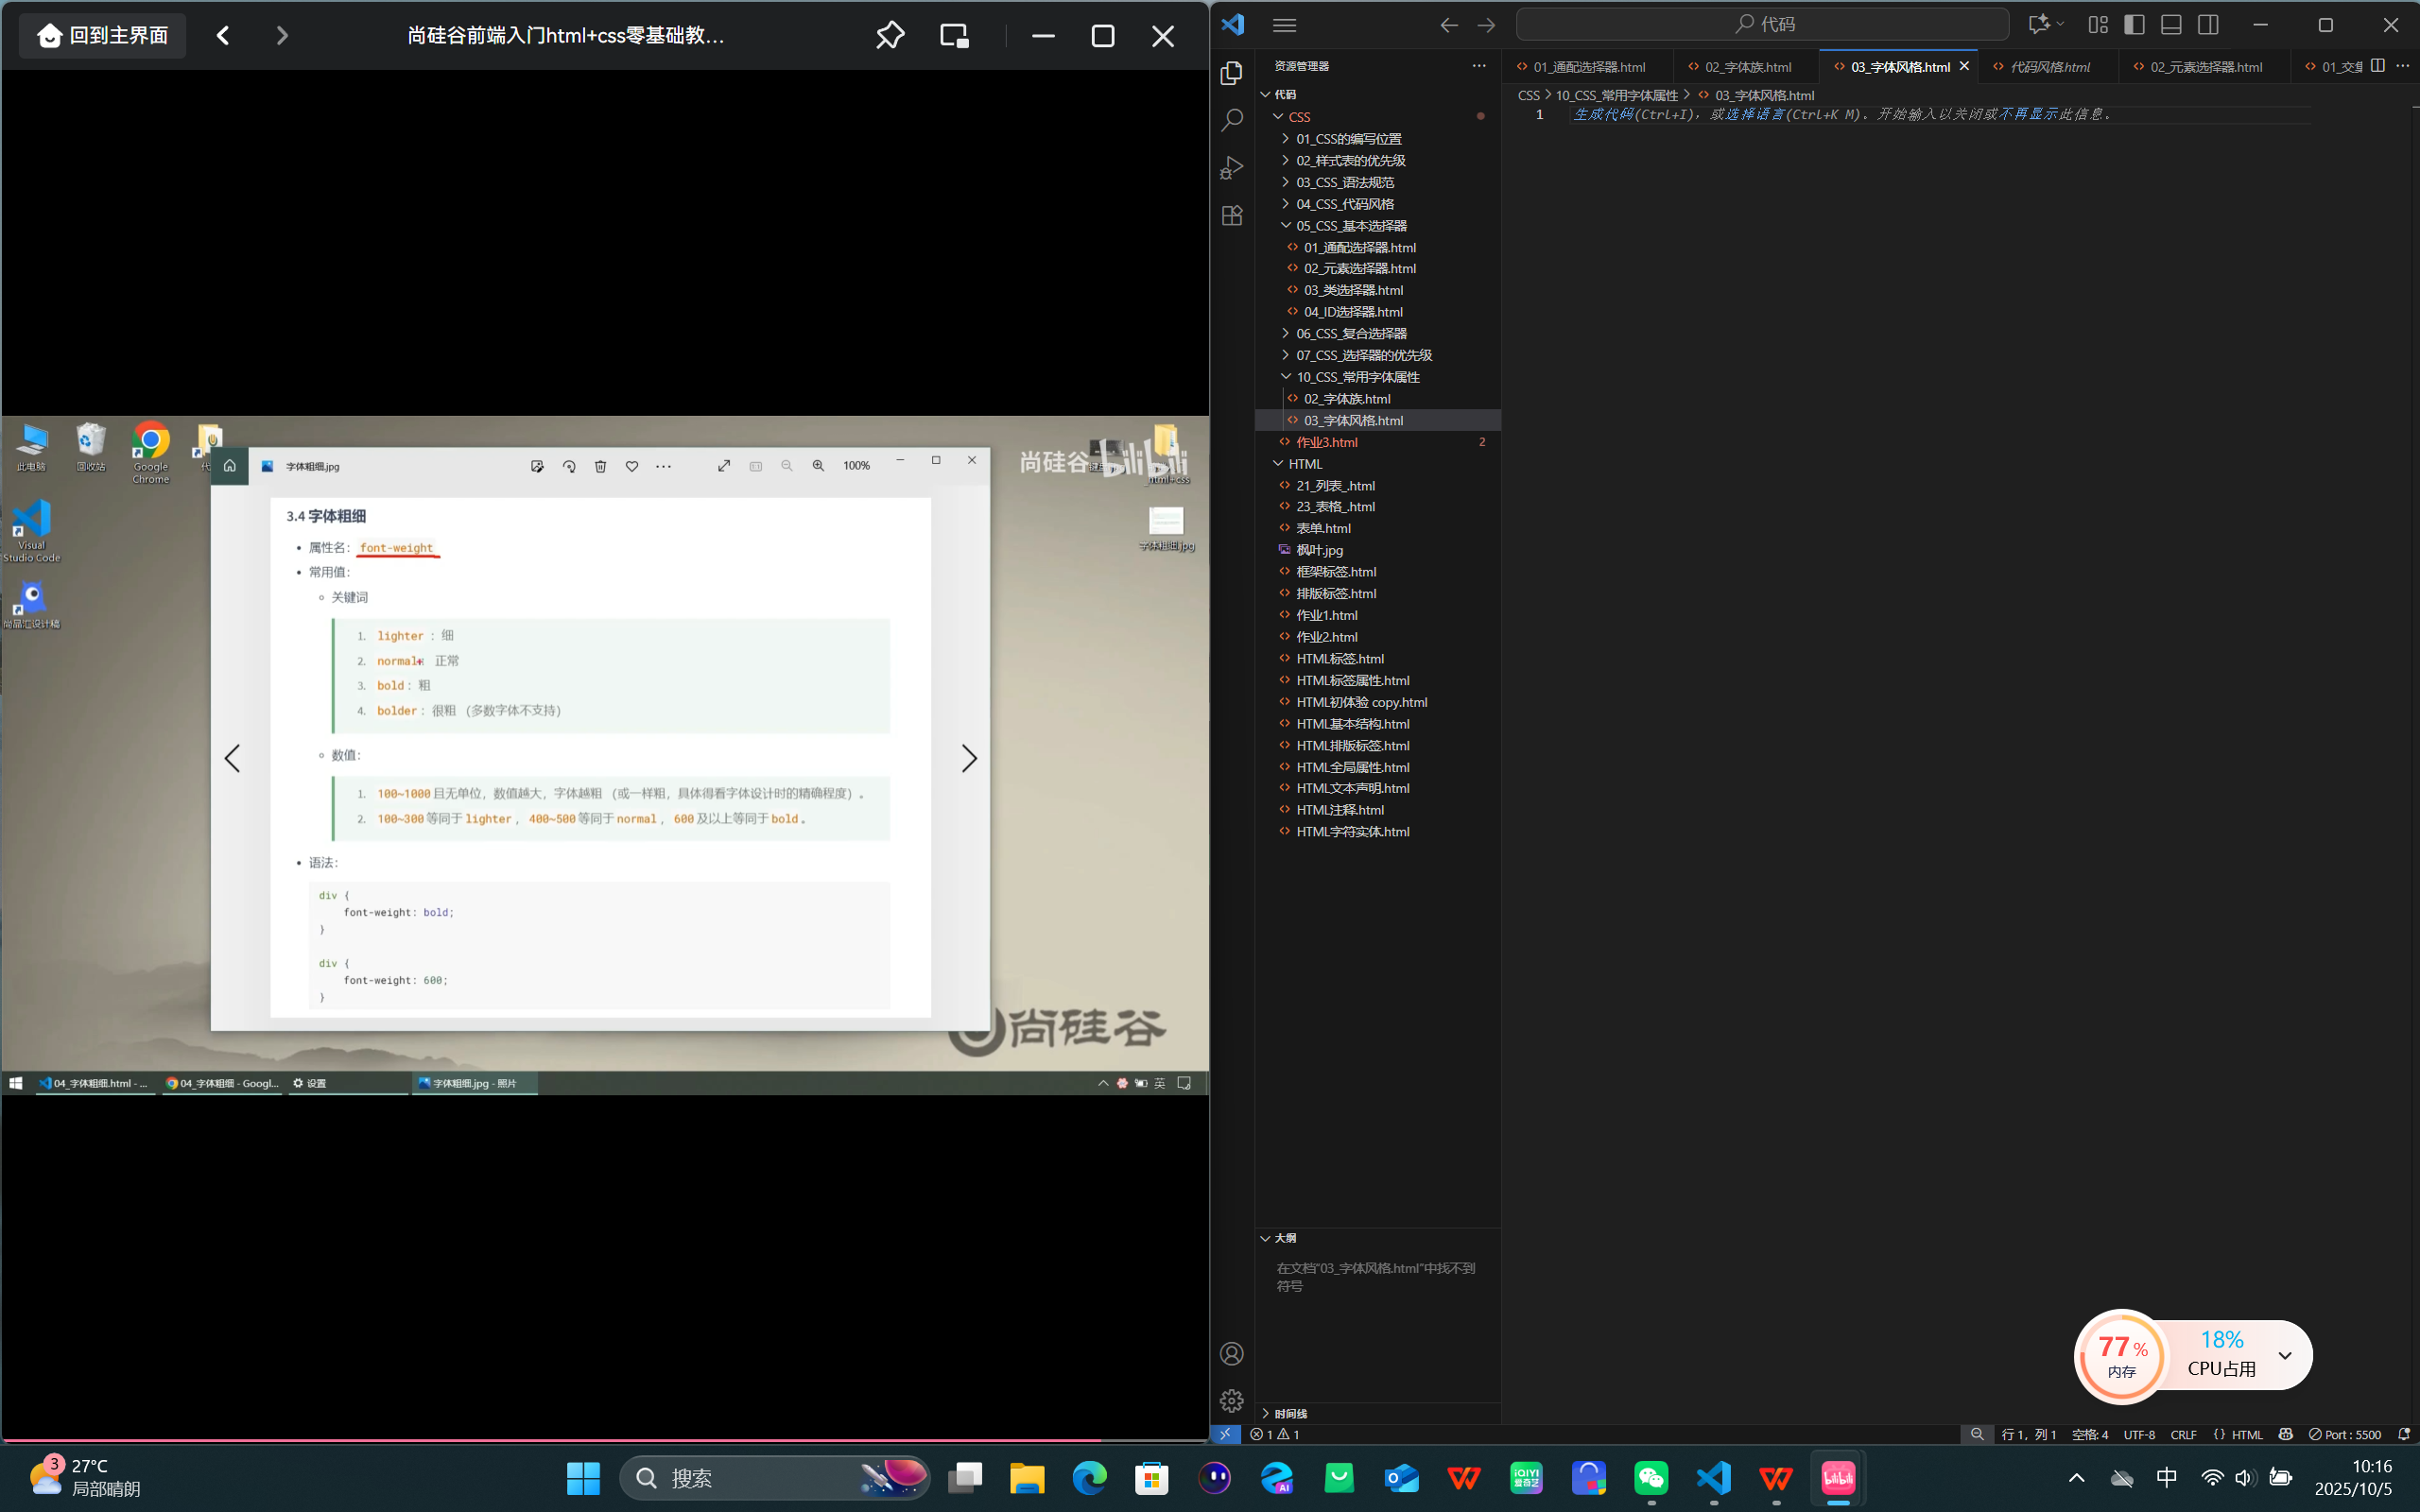Expand the 02_样式表的优先级 folder
Image resolution: width=2420 pixels, height=1512 pixels.
(1351, 160)
